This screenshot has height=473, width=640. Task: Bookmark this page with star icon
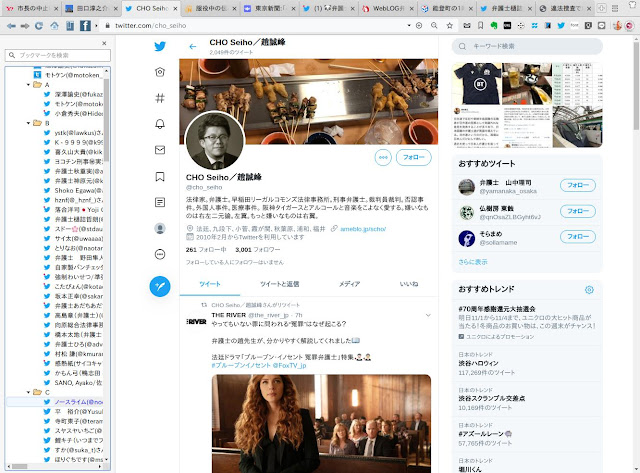pos(449,26)
